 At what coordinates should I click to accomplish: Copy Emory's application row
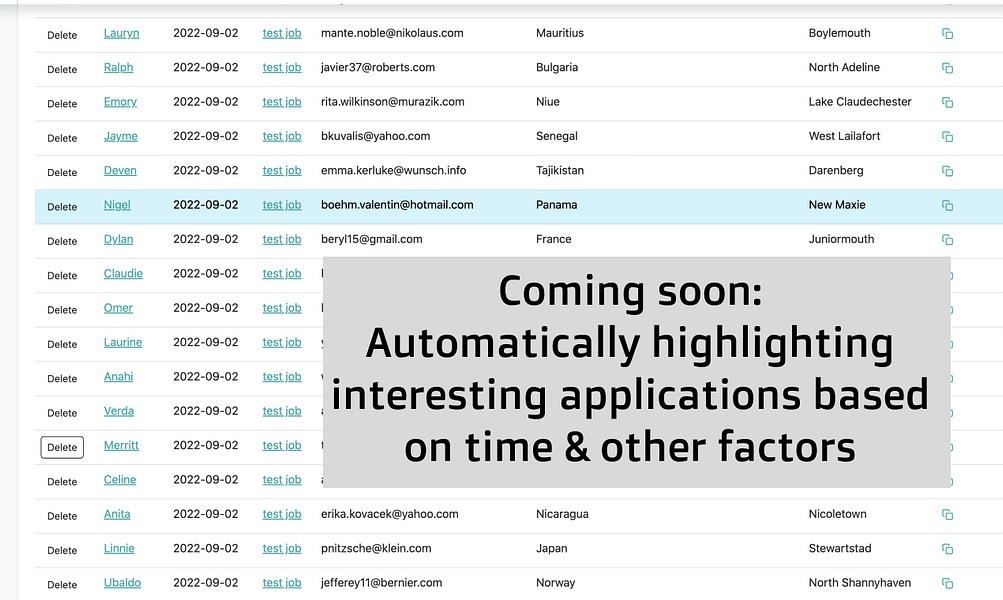pos(947,102)
